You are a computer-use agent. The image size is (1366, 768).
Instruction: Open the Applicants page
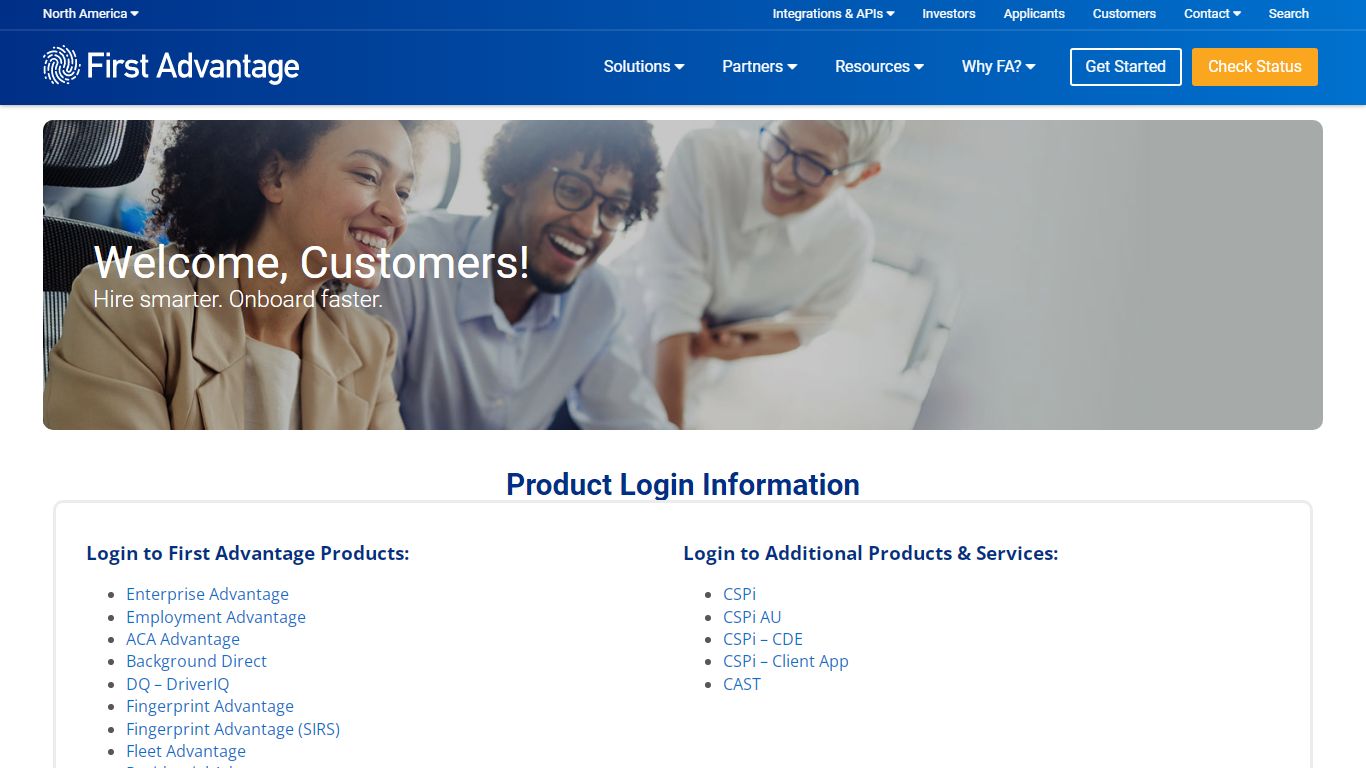tap(1034, 14)
